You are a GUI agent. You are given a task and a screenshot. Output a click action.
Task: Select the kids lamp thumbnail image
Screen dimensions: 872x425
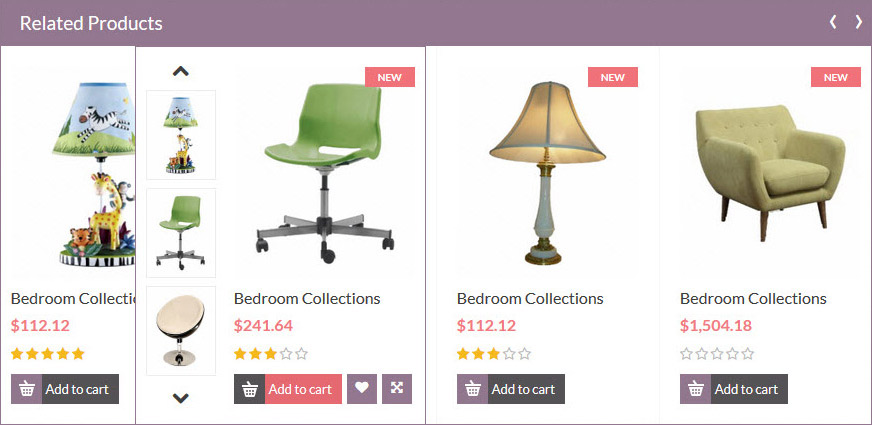point(181,135)
